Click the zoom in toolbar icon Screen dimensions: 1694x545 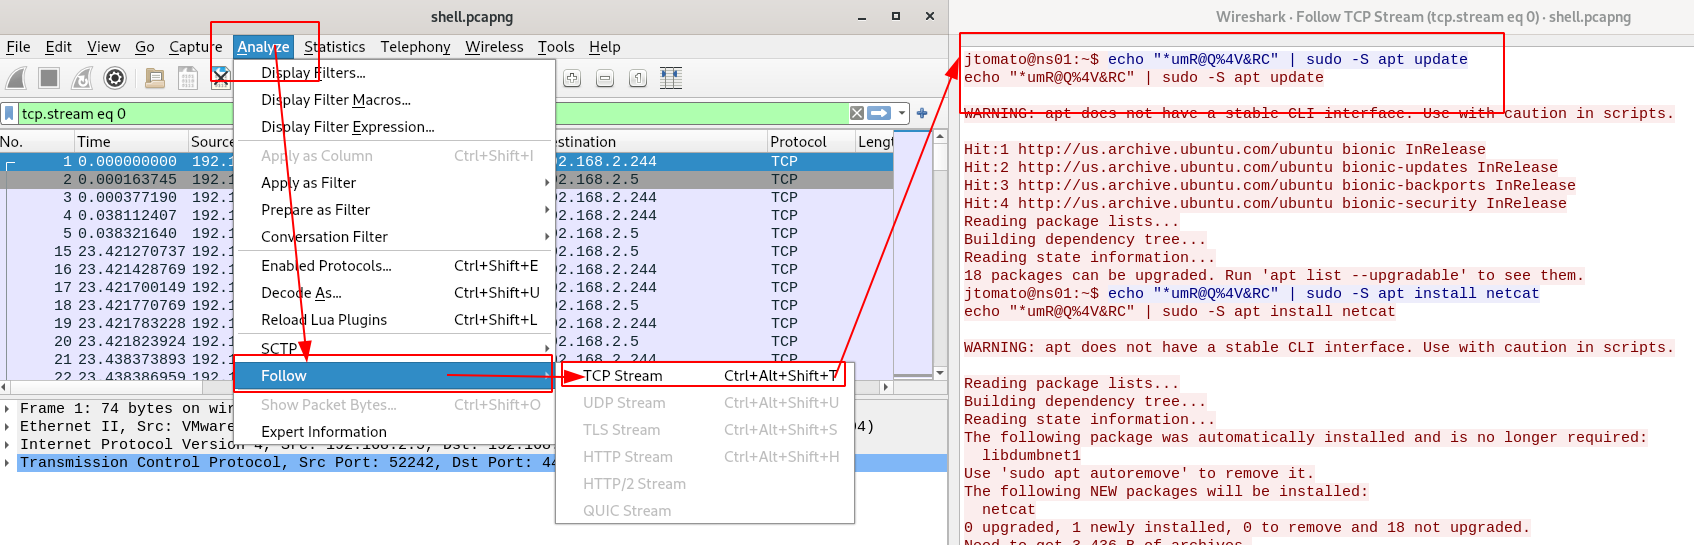[572, 78]
